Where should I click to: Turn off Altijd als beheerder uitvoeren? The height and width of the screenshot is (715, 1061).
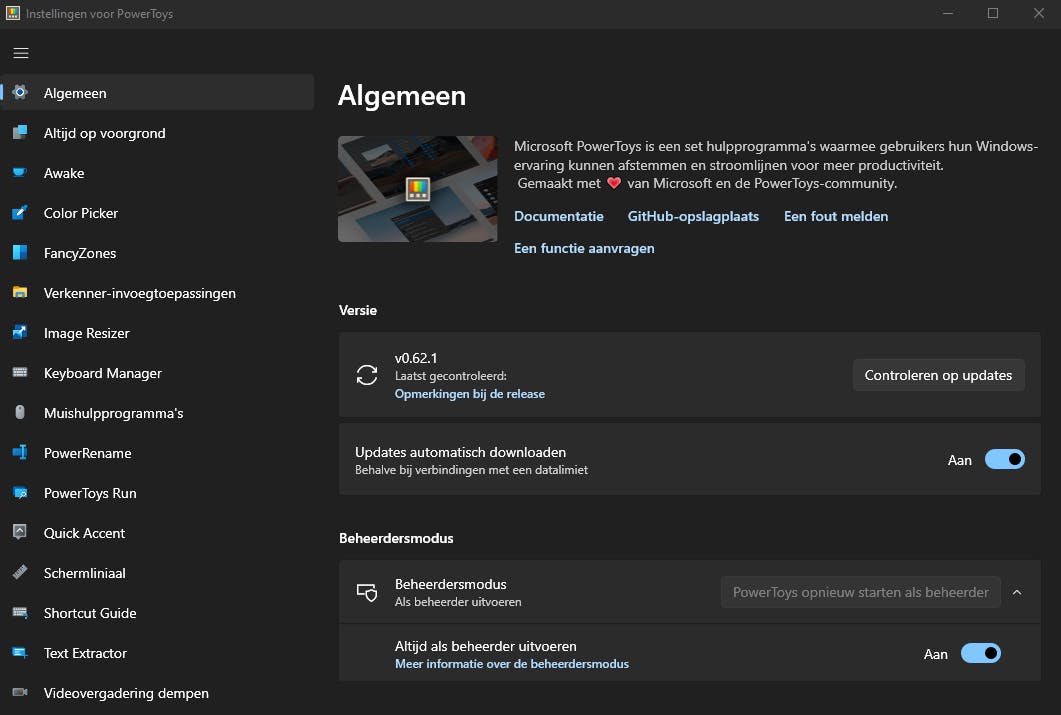pyautogui.click(x=981, y=653)
